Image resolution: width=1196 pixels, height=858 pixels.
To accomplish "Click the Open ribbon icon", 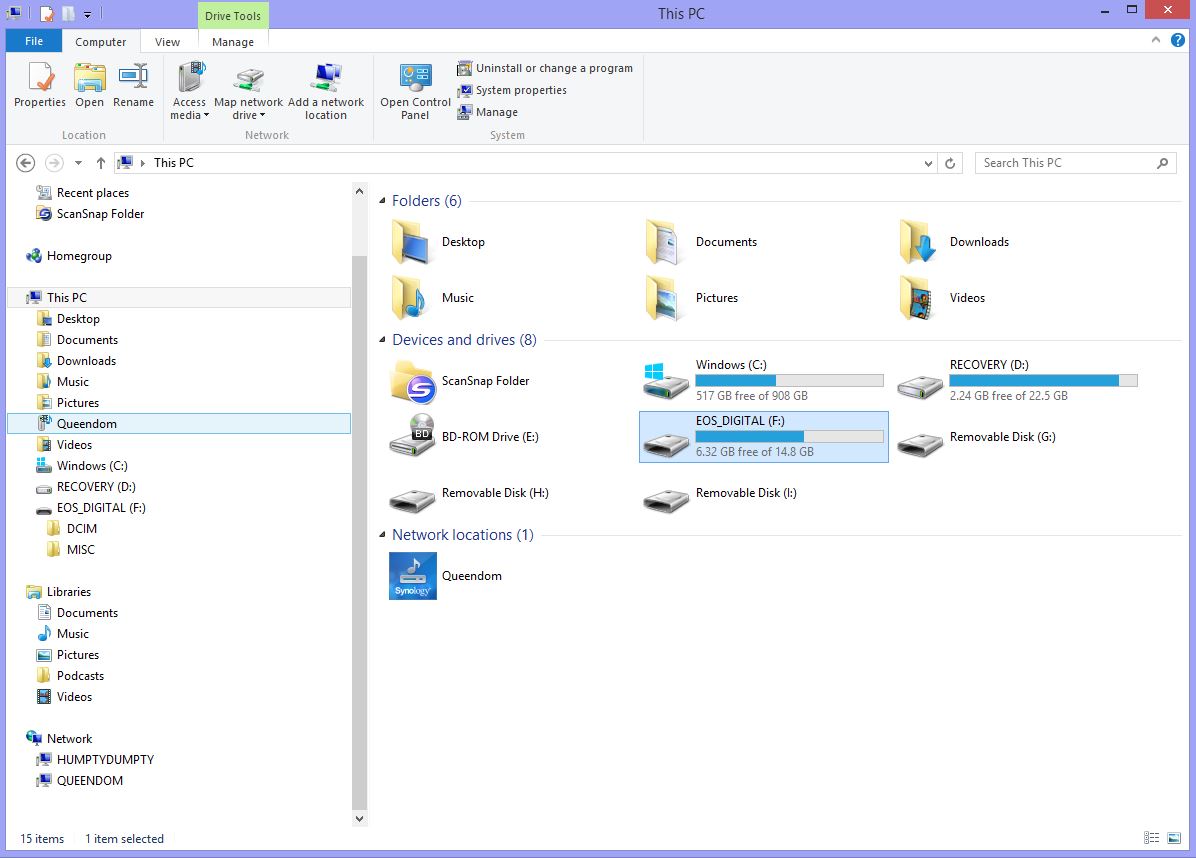I will click(x=89, y=85).
